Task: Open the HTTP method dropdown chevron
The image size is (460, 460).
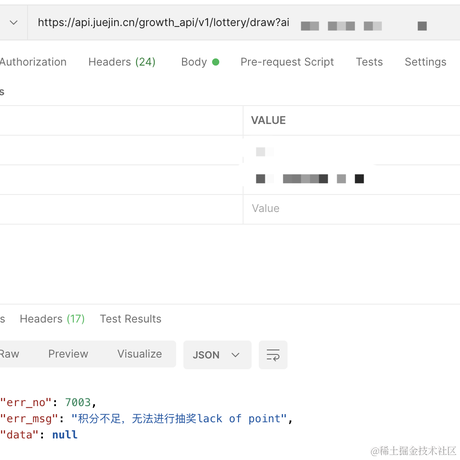Action: coord(14,23)
